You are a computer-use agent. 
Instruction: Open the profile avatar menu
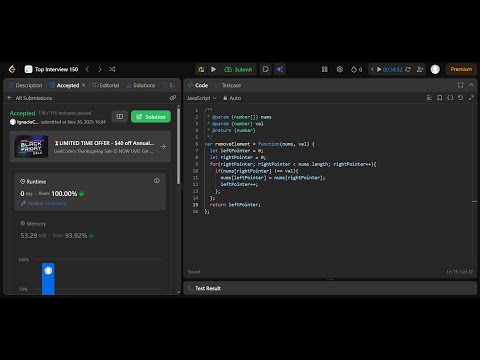(x=435, y=69)
